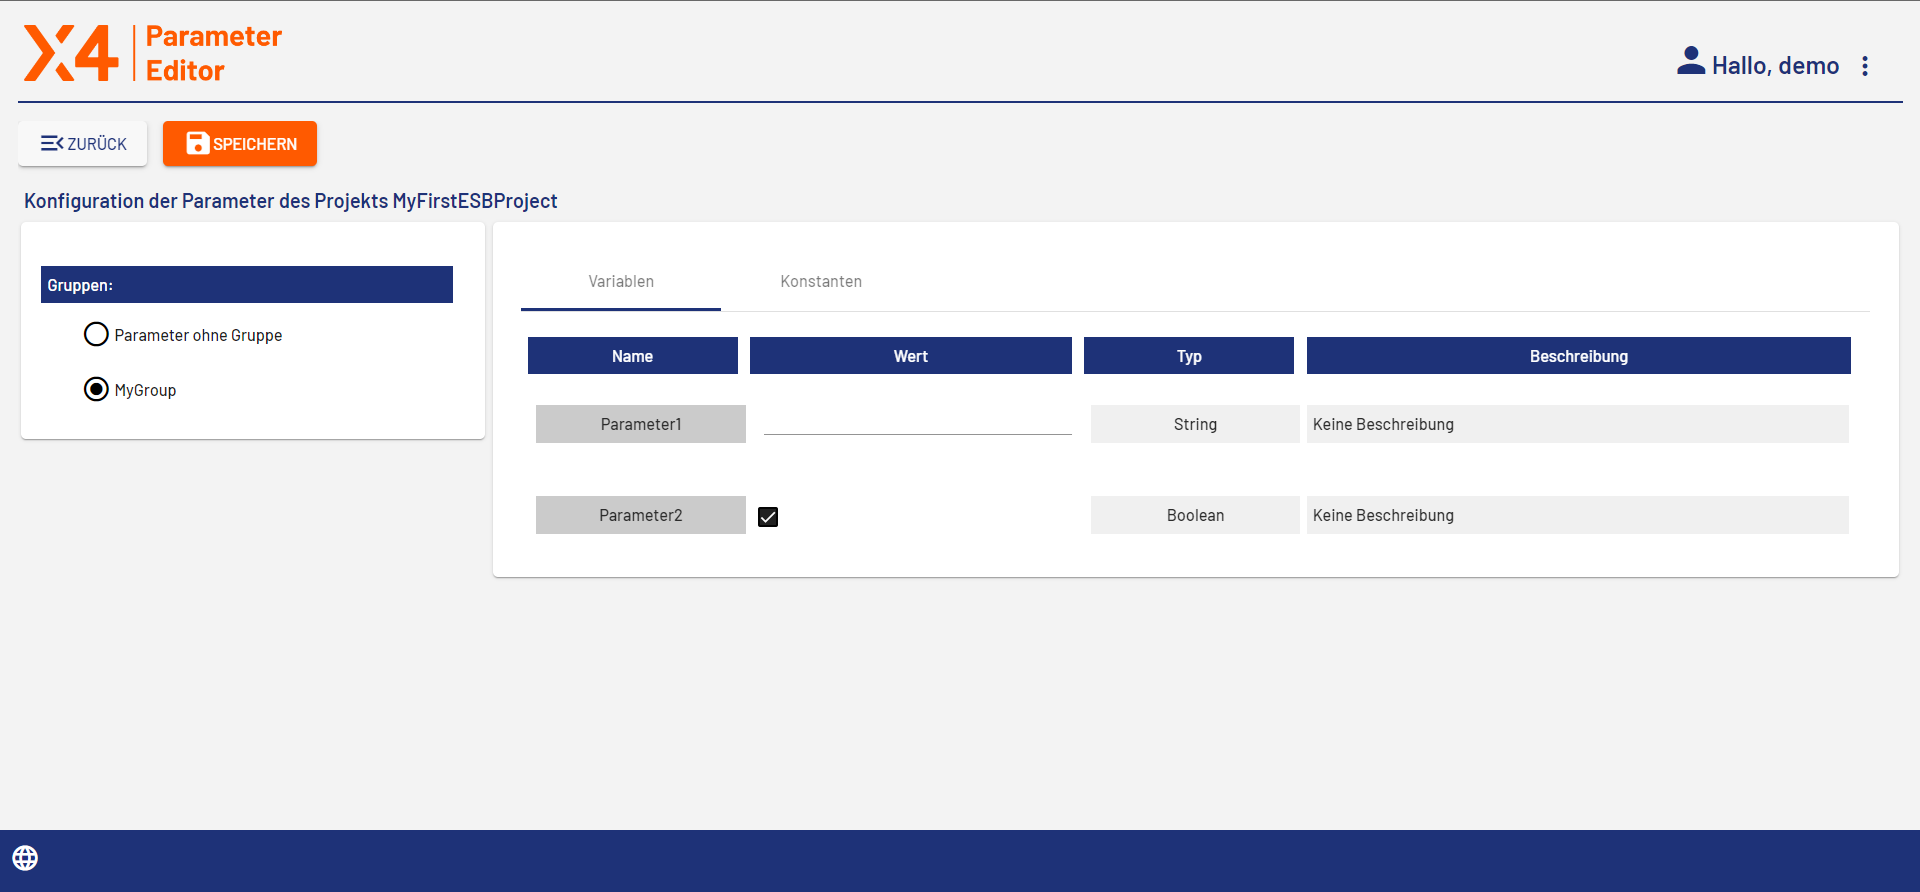Toggle the Parameter2 Boolean checkbox
The image size is (1920, 892).
(x=768, y=517)
